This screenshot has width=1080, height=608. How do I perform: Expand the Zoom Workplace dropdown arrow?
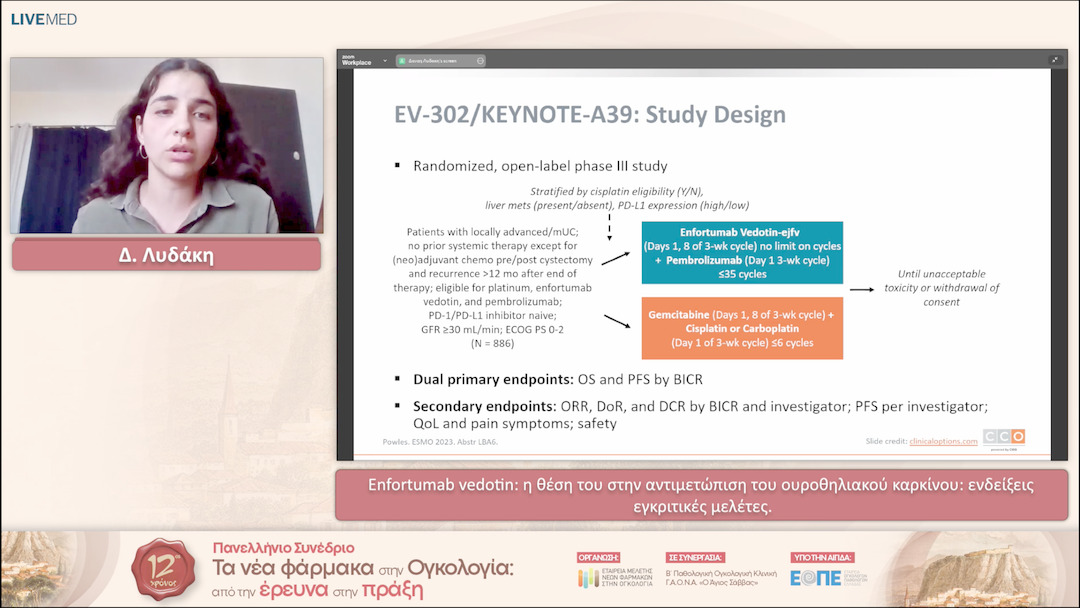point(384,61)
